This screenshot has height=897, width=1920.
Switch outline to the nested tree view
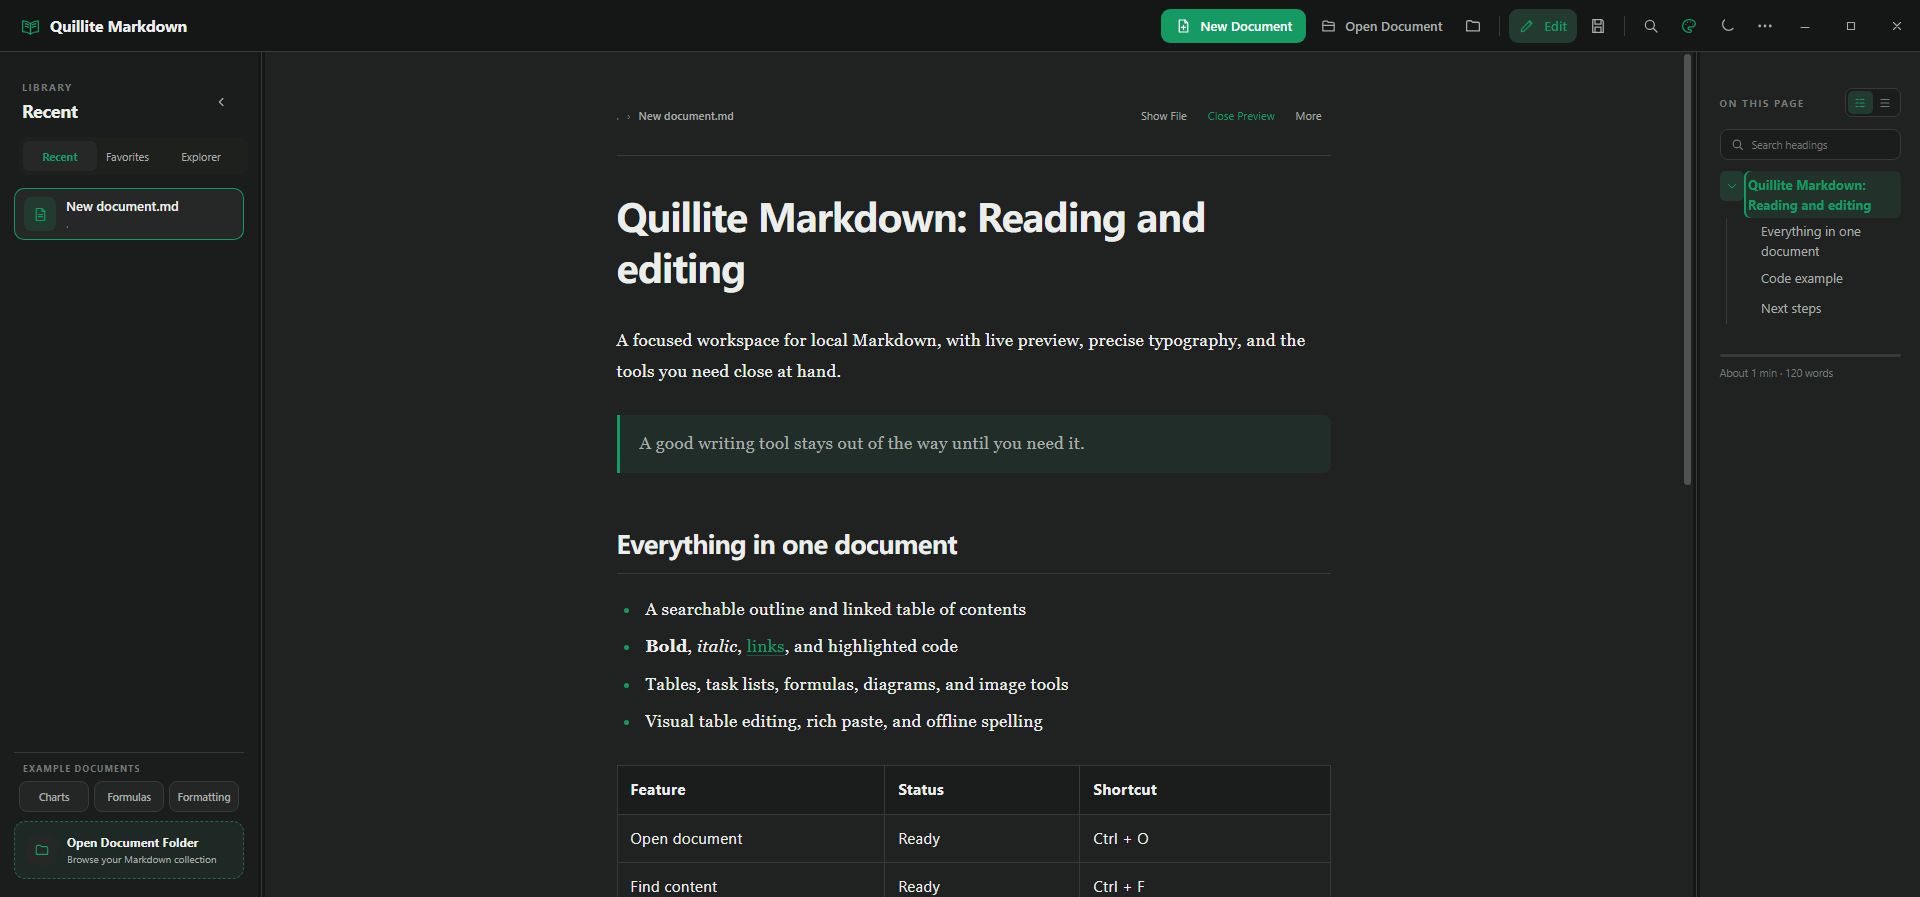click(1860, 103)
